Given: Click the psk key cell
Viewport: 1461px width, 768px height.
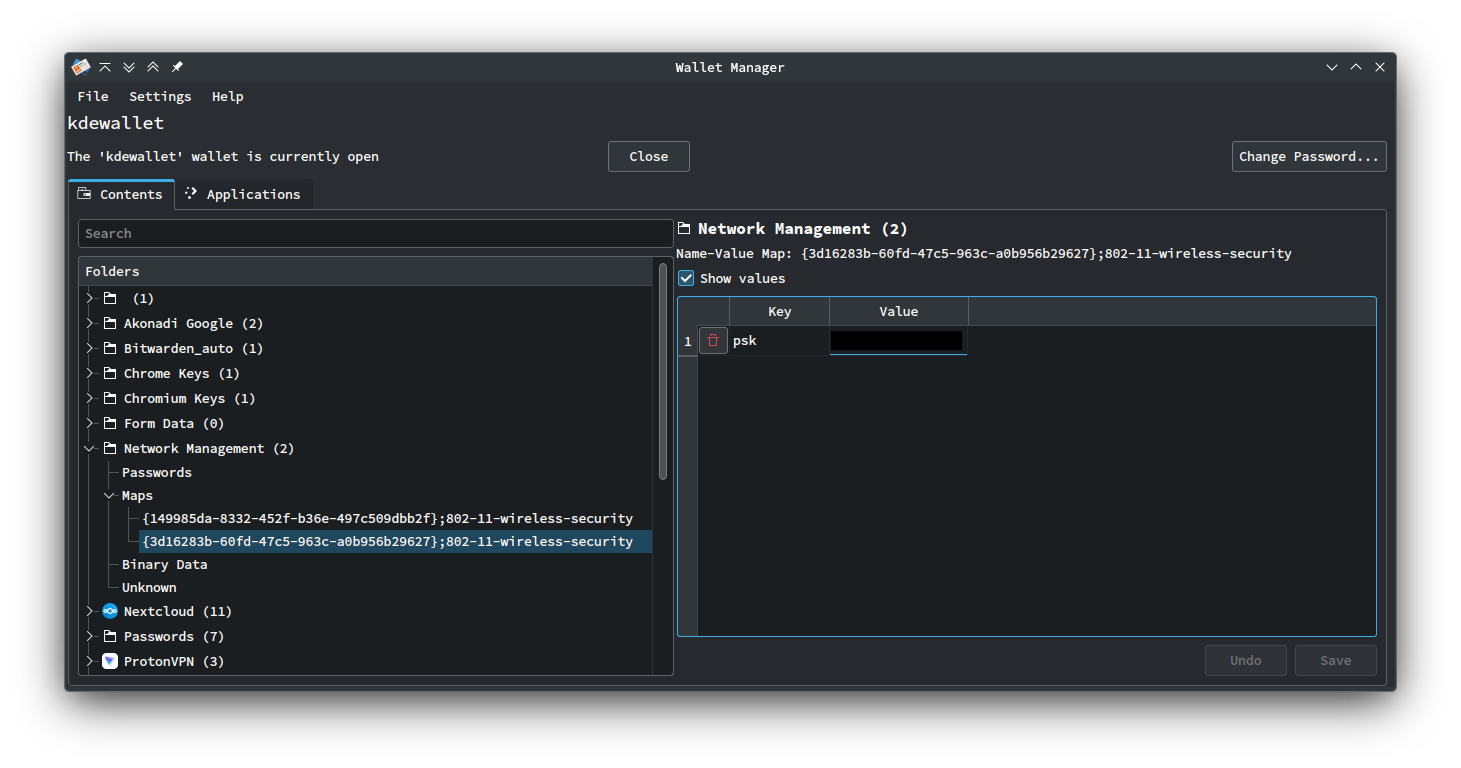Looking at the screenshot, I should [x=779, y=341].
